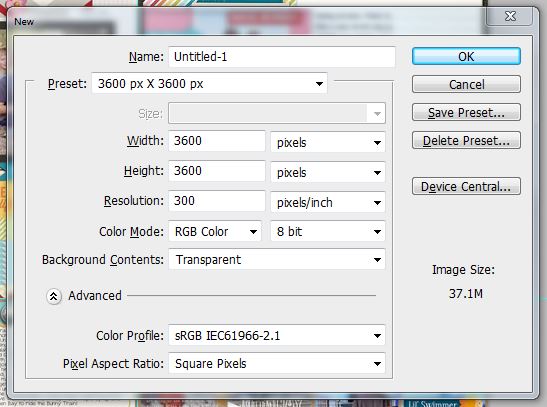Click the Image Size label
547x407 pixels.
[x=463, y=270]
